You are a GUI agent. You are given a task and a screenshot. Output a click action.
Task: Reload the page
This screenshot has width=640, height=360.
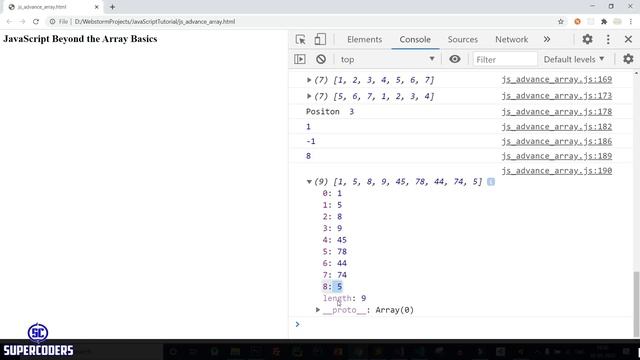tap(36, 22)
